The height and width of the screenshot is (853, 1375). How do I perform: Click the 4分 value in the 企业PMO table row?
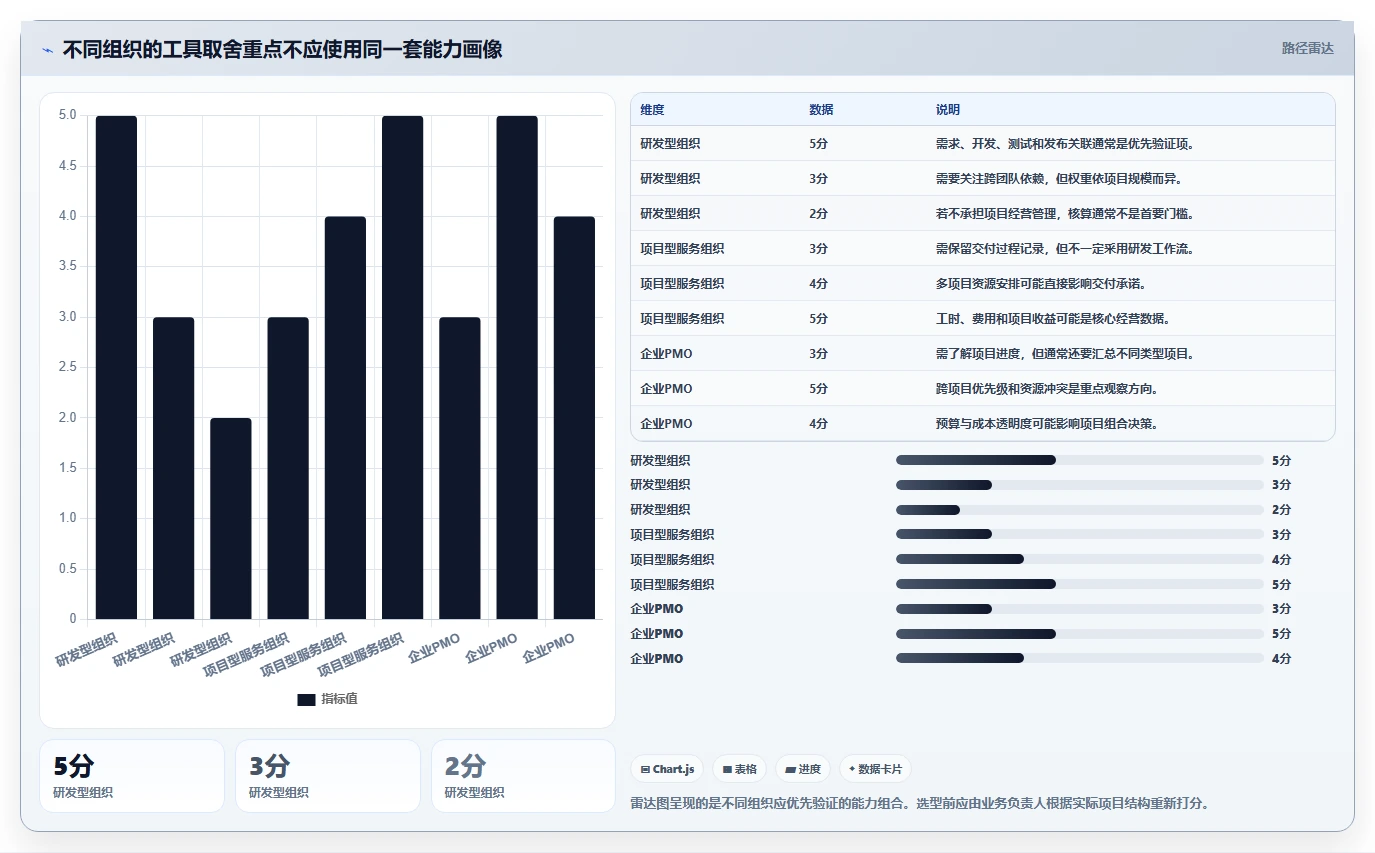[819, 424]
